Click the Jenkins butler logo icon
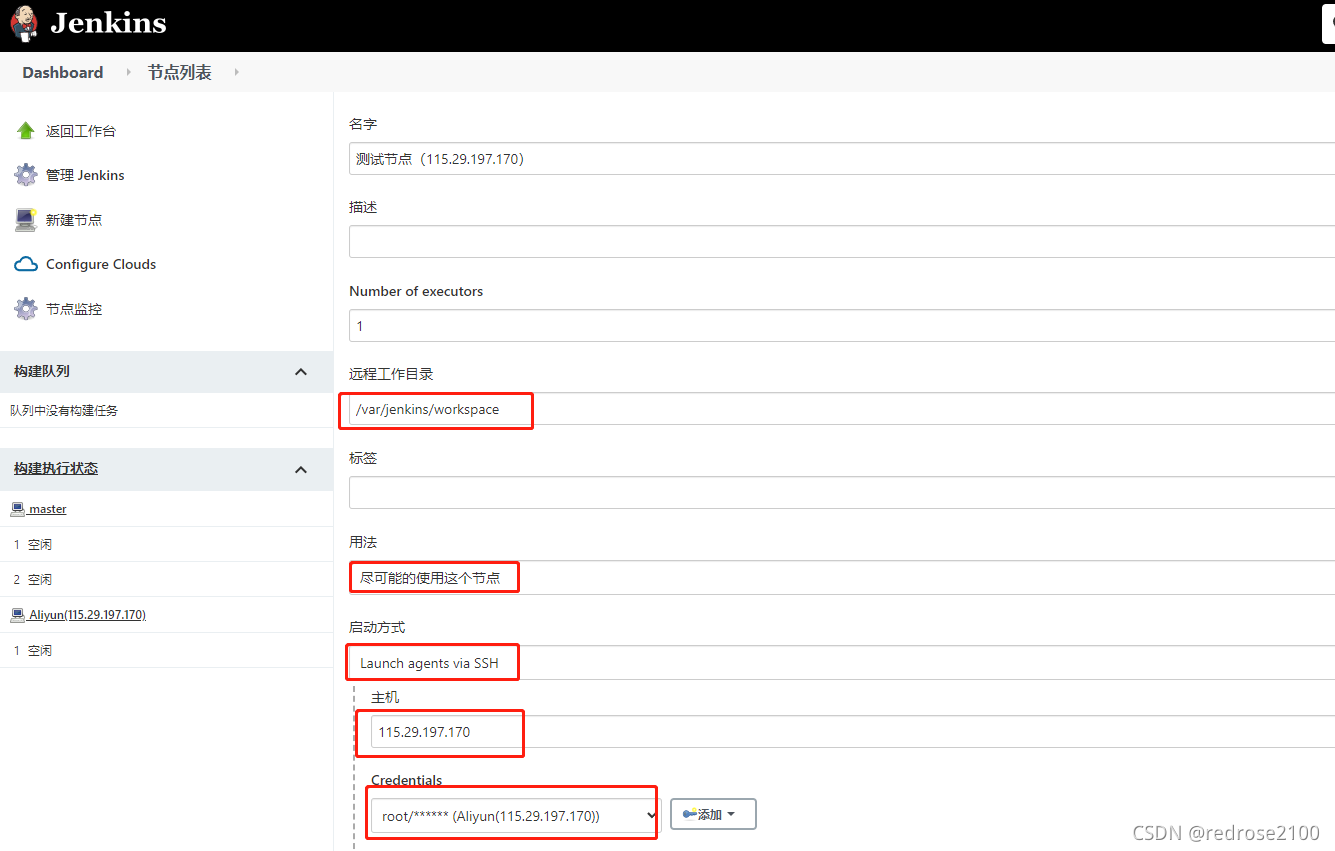Screen dimensions: 1335x851 click(x=24, y=23)
